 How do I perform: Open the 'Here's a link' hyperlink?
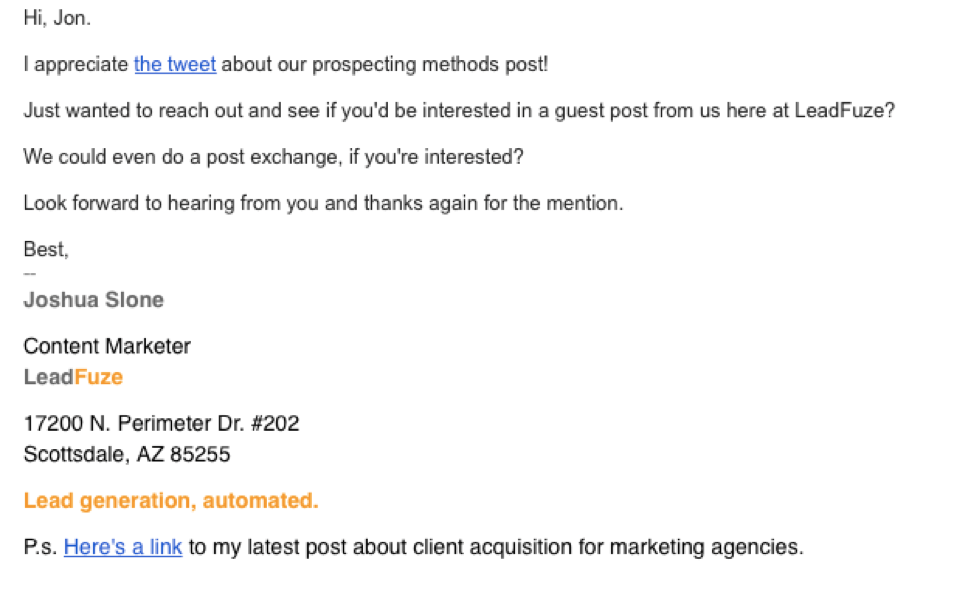point(123,547)
